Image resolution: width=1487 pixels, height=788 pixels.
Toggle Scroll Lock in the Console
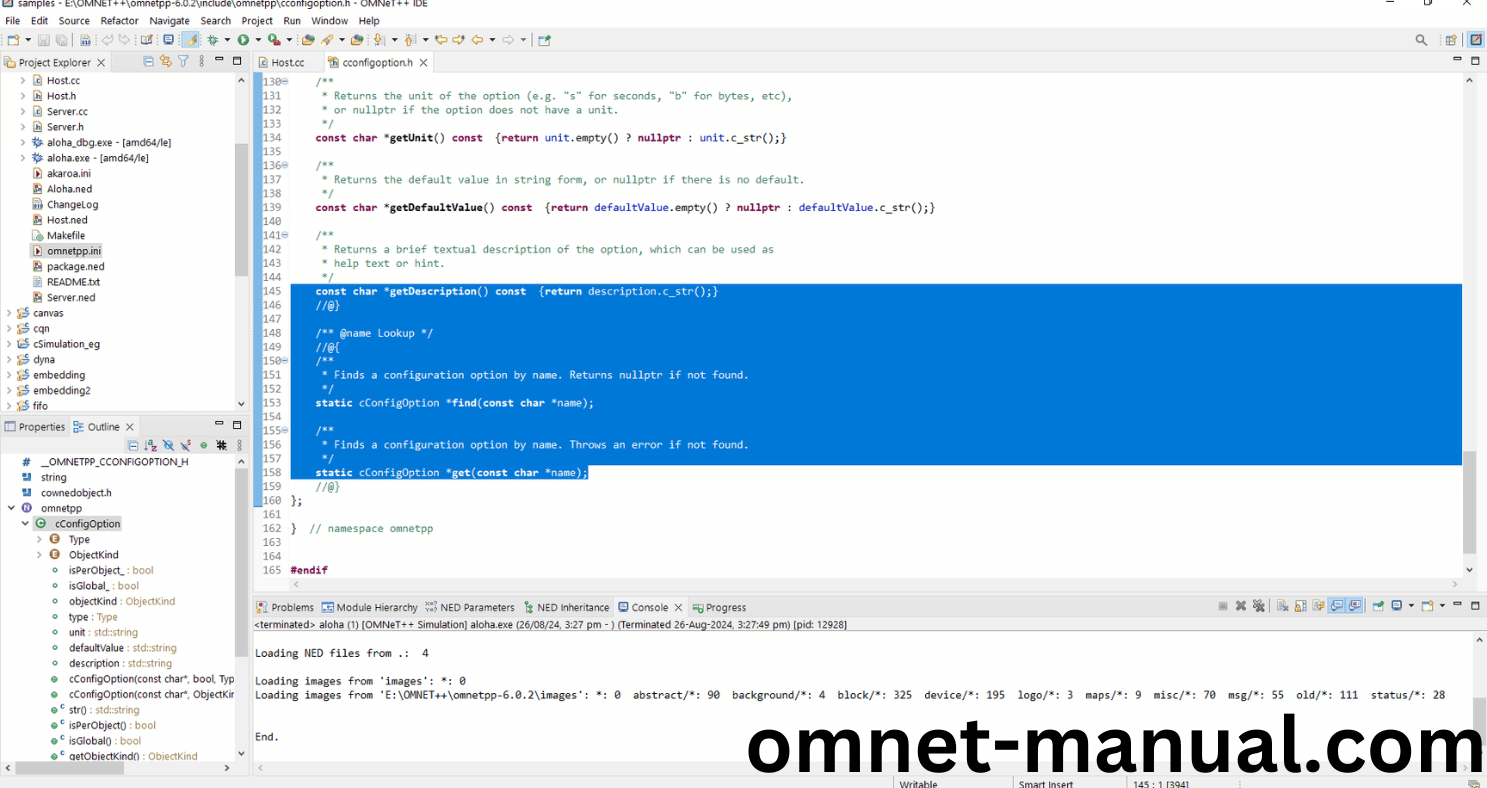(x=1301, y=606)
